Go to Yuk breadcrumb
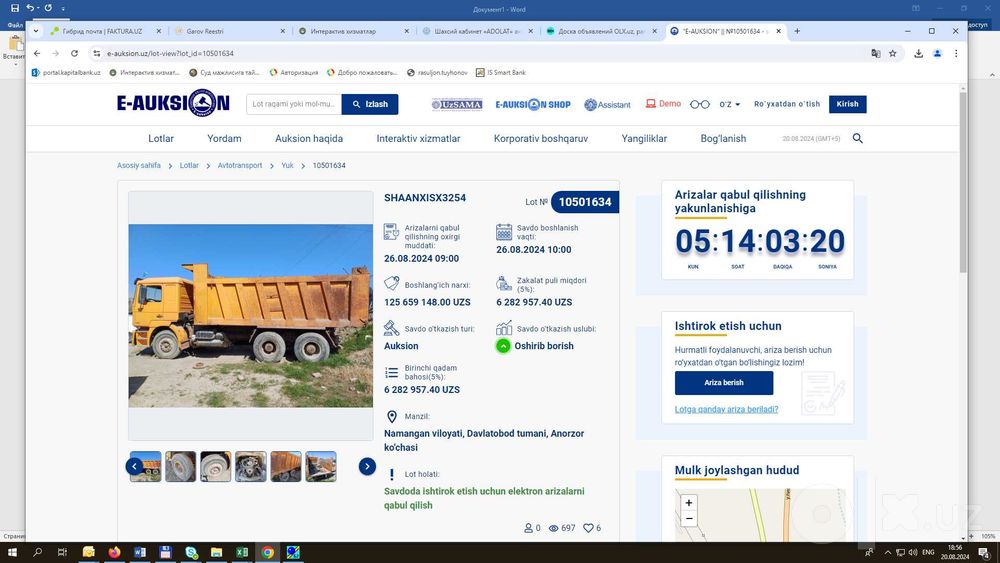The width and height of the screenshot is (1000, 563). [x=287, y=165]
